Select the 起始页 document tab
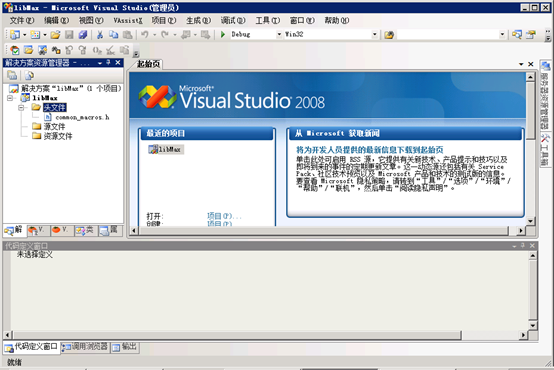Image resolution: width=554 pixels, height=370 pixels. pos(148,64)
